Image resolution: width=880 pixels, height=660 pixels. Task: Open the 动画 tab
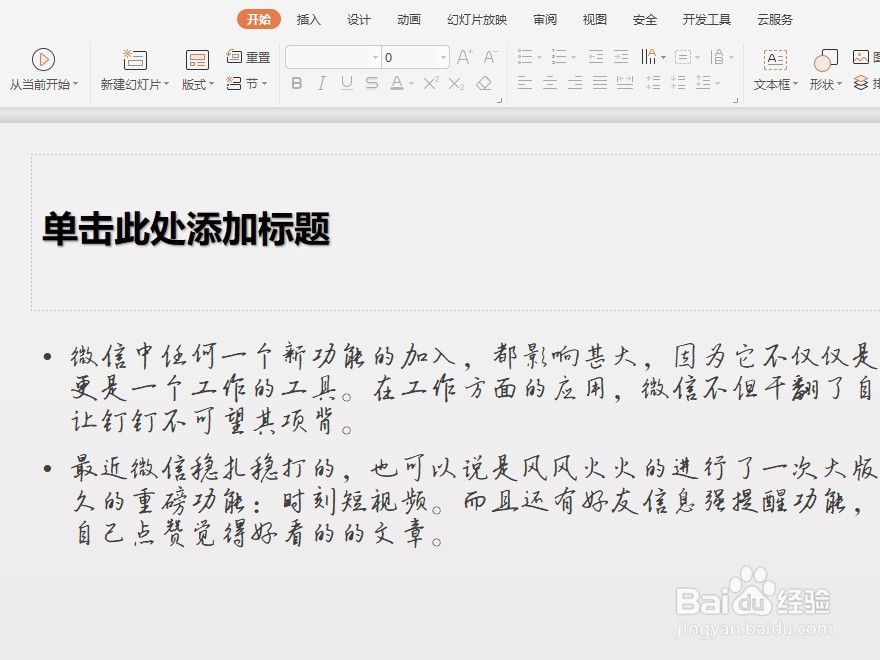(409, 20)
